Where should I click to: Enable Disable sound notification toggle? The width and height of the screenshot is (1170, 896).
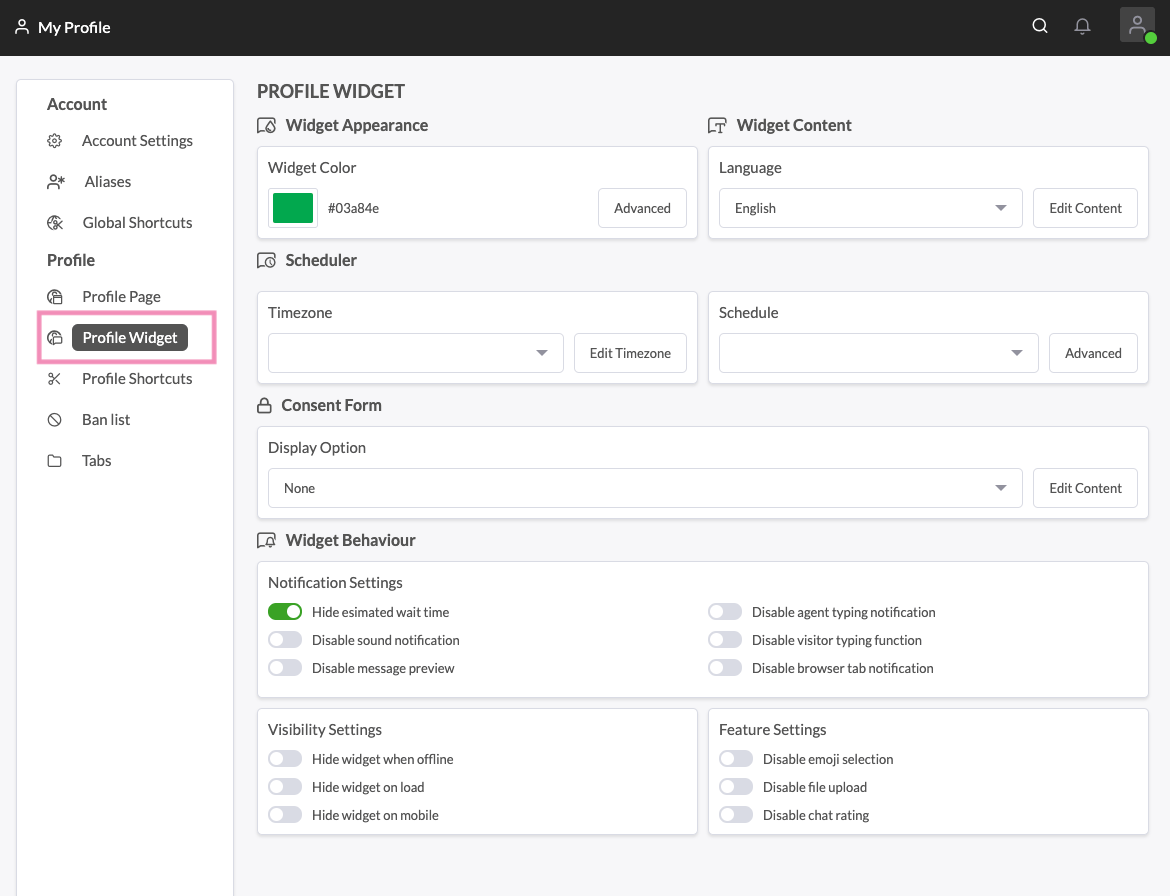click(x=285, y=640)
